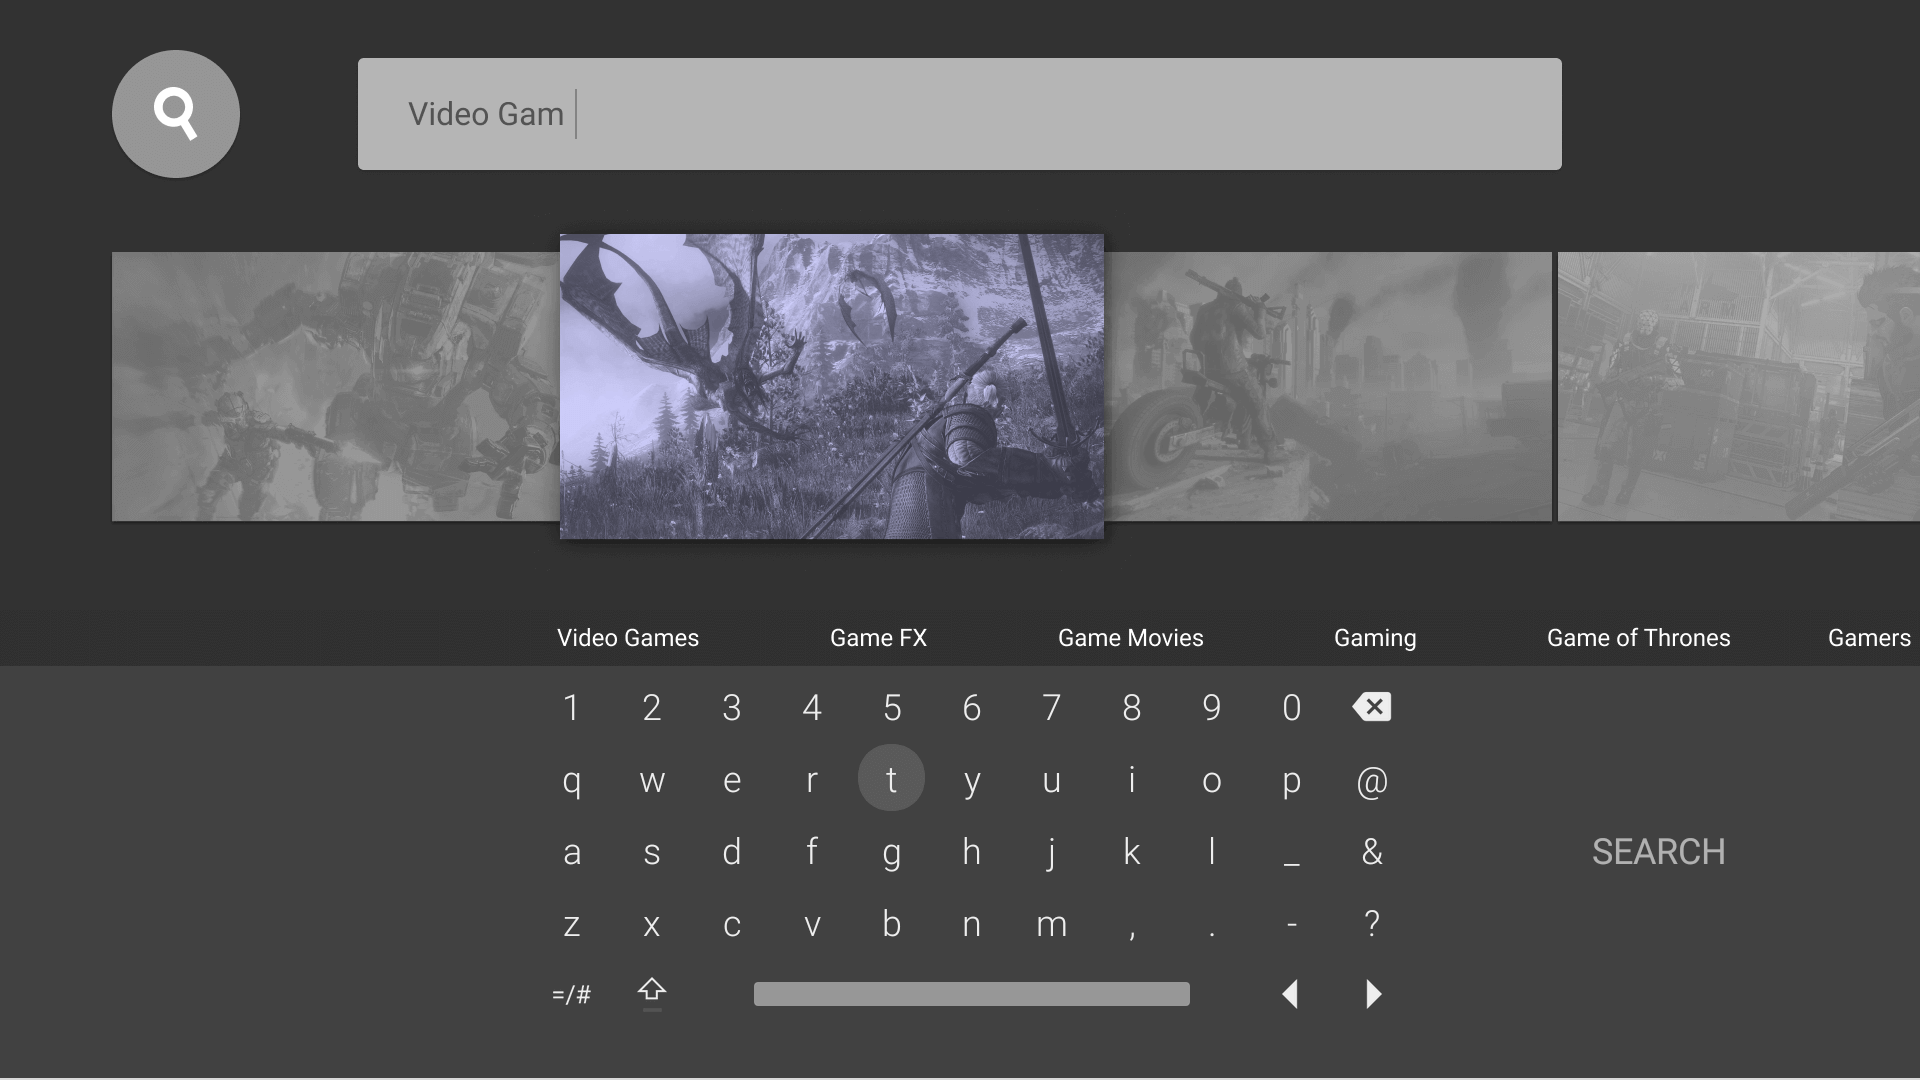This screenshot has height=1080, width=1920.
Task: Open the armored soldier thumbnail at right
Action: tap(1739, 387)
